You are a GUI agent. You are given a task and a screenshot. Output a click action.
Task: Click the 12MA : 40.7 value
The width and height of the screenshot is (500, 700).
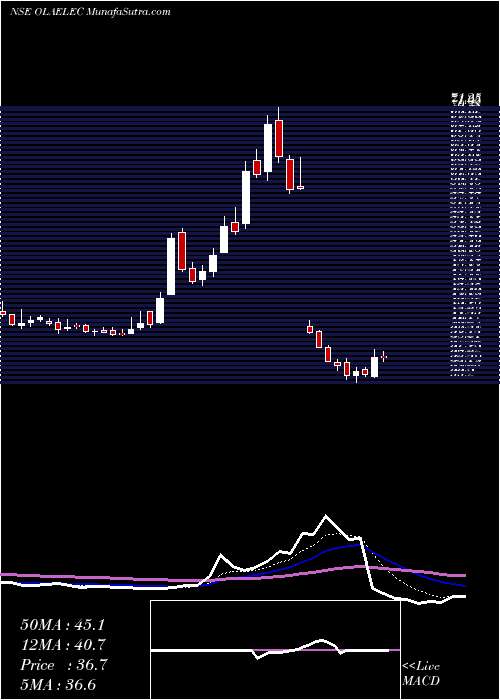coord(62,645)
